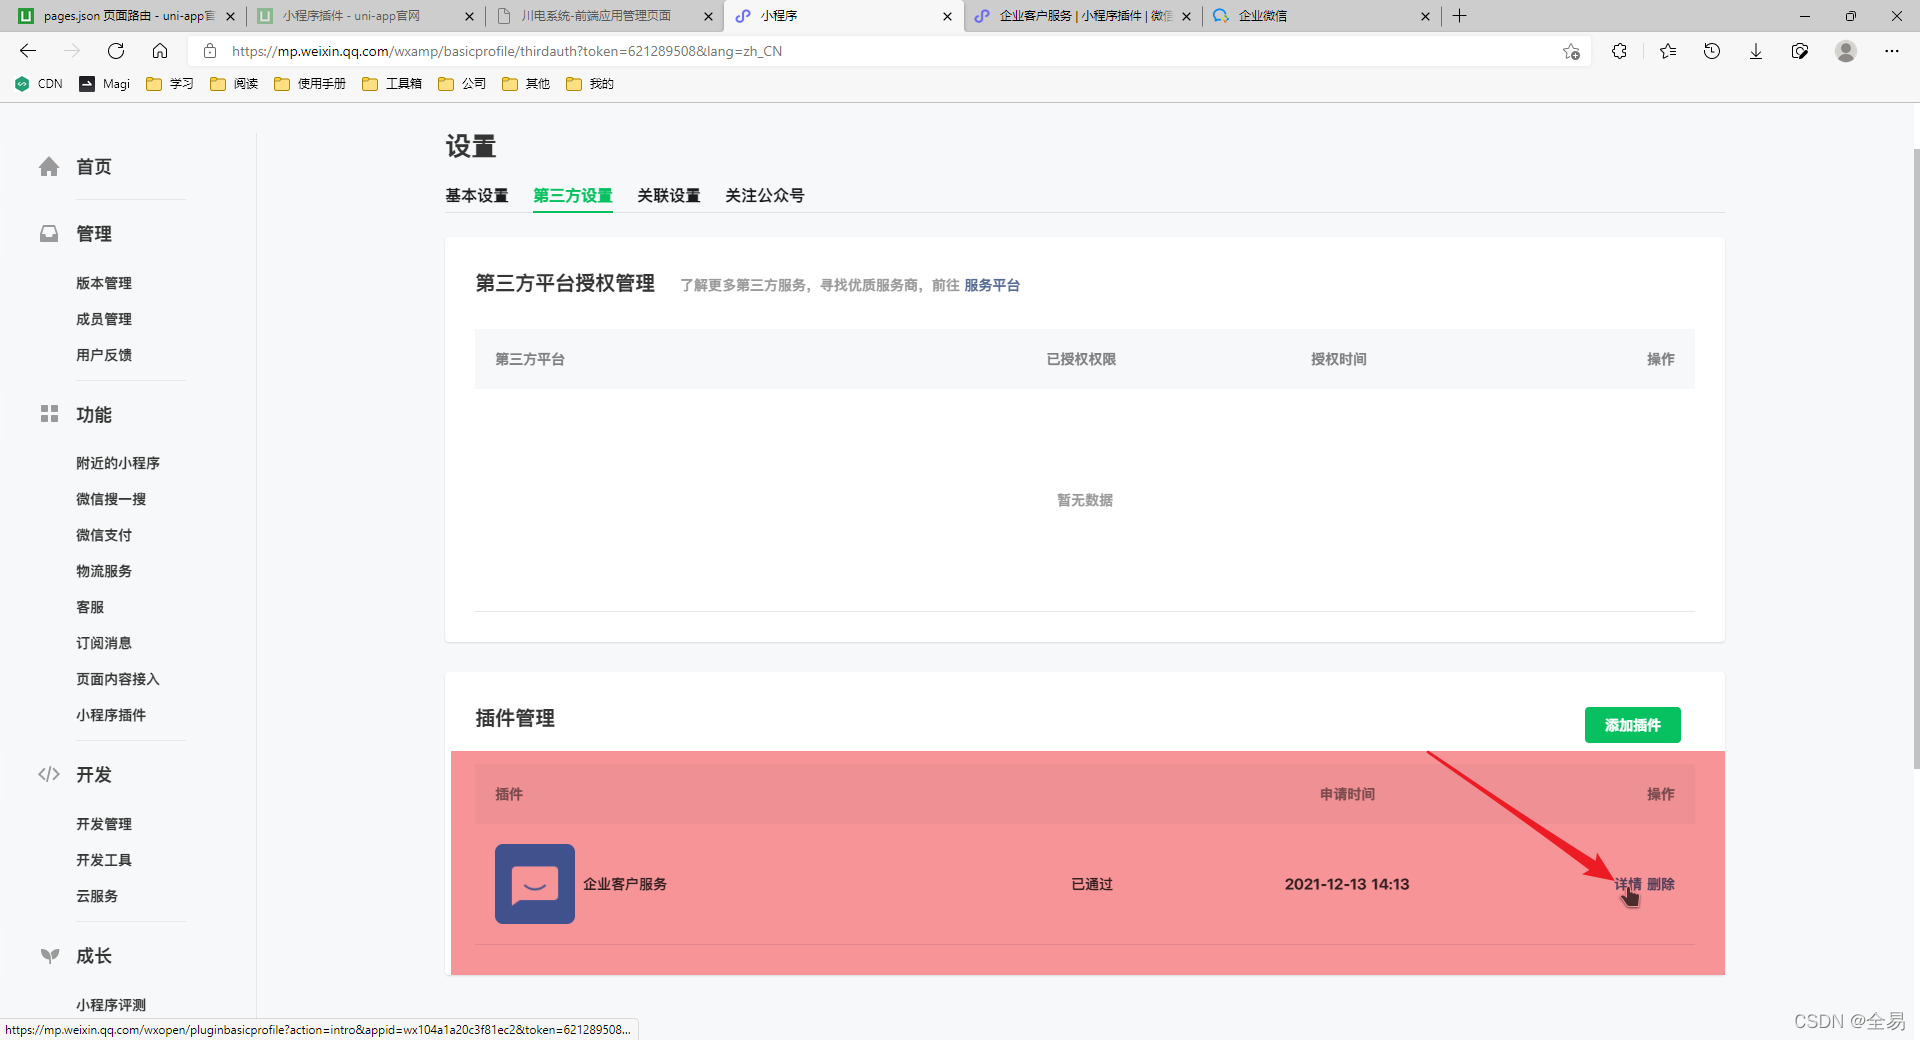Open the CDN bookmark
Viewport: 1920px width, 1040px height.
(39, 84)
